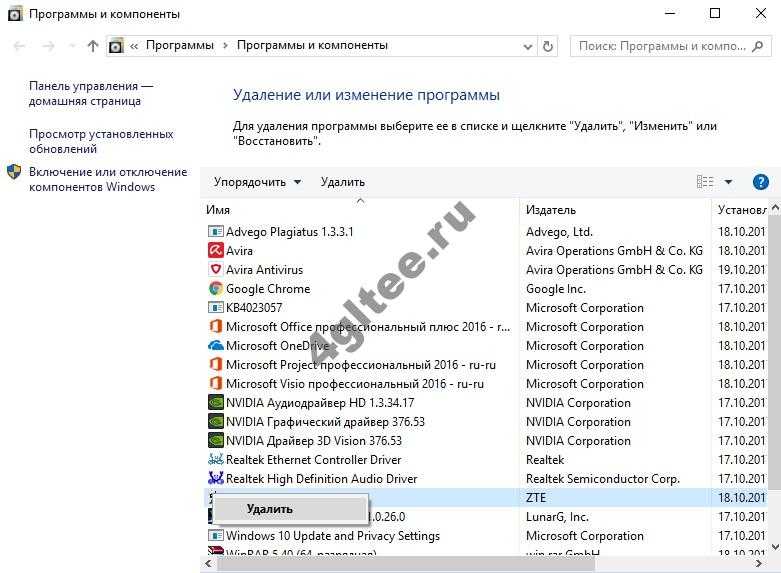Click the Программы breadcrumb segment
Screen dimensions: 781x573
[x=180, y=45]
